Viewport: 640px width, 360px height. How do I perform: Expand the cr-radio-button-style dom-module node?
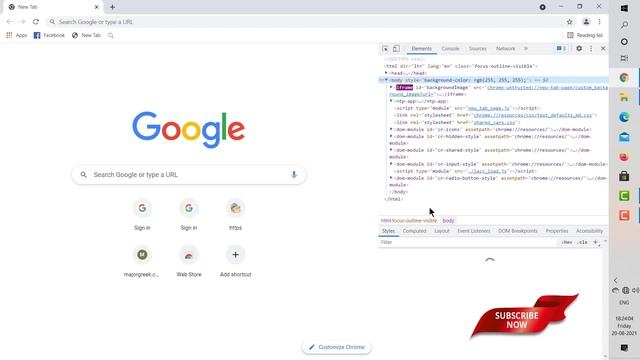(x=391, y=178)
